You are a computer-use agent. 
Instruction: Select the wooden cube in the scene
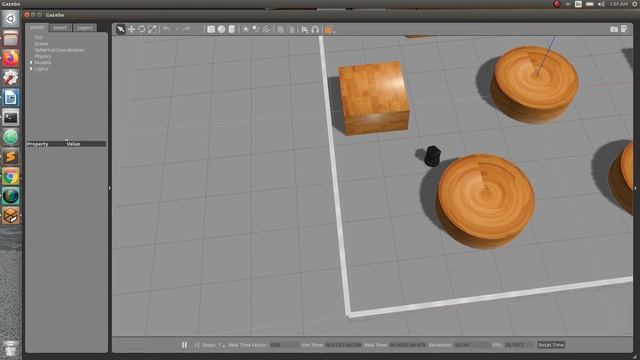tap(374, 98)
